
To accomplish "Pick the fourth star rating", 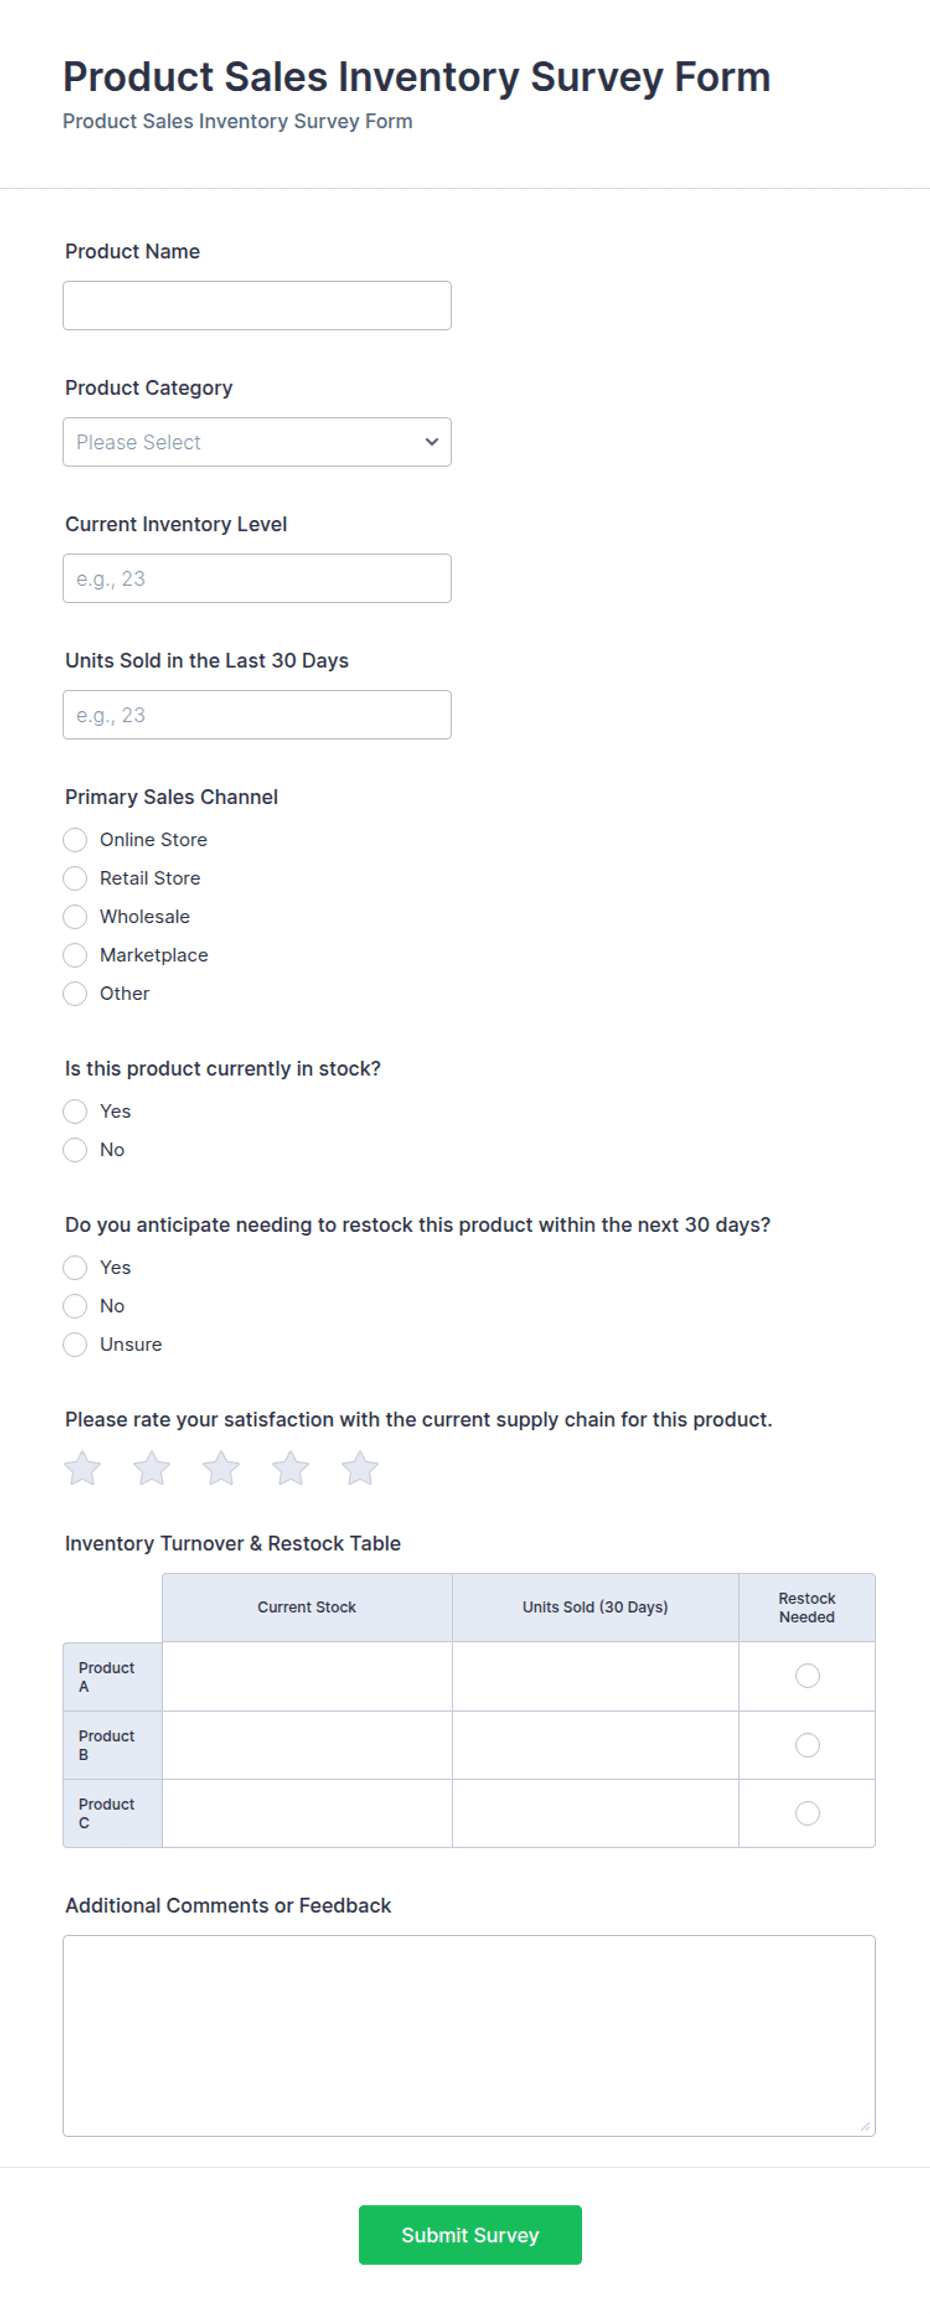I will pos(290,1468).
